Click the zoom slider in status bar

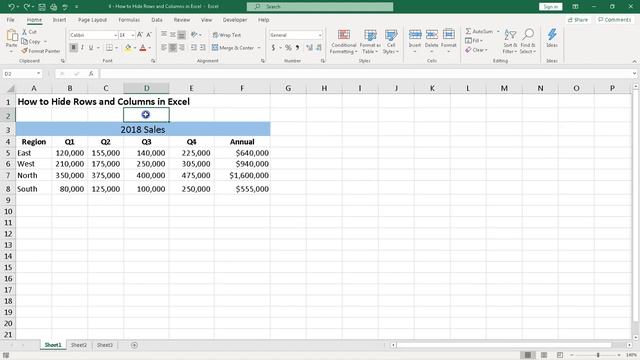tap(598, 355)
